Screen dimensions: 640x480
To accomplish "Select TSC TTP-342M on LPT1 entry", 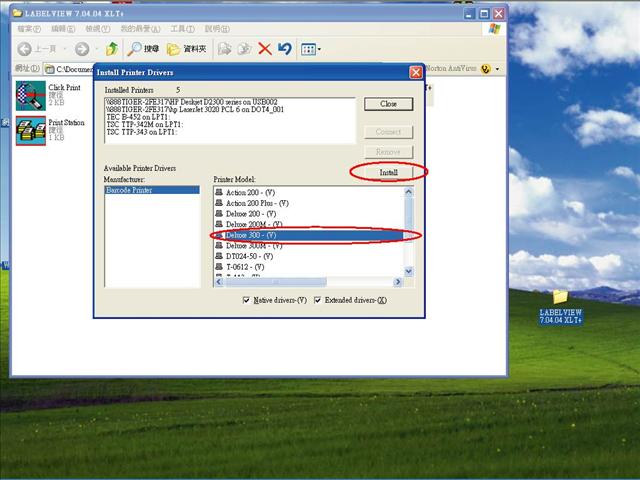I will 144,124.
